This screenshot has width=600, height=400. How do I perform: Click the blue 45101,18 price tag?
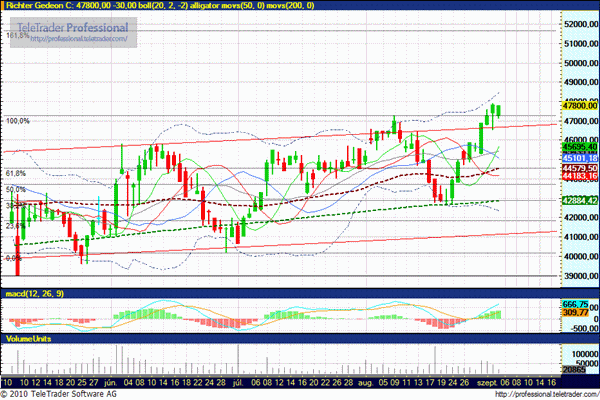[579, 158]
